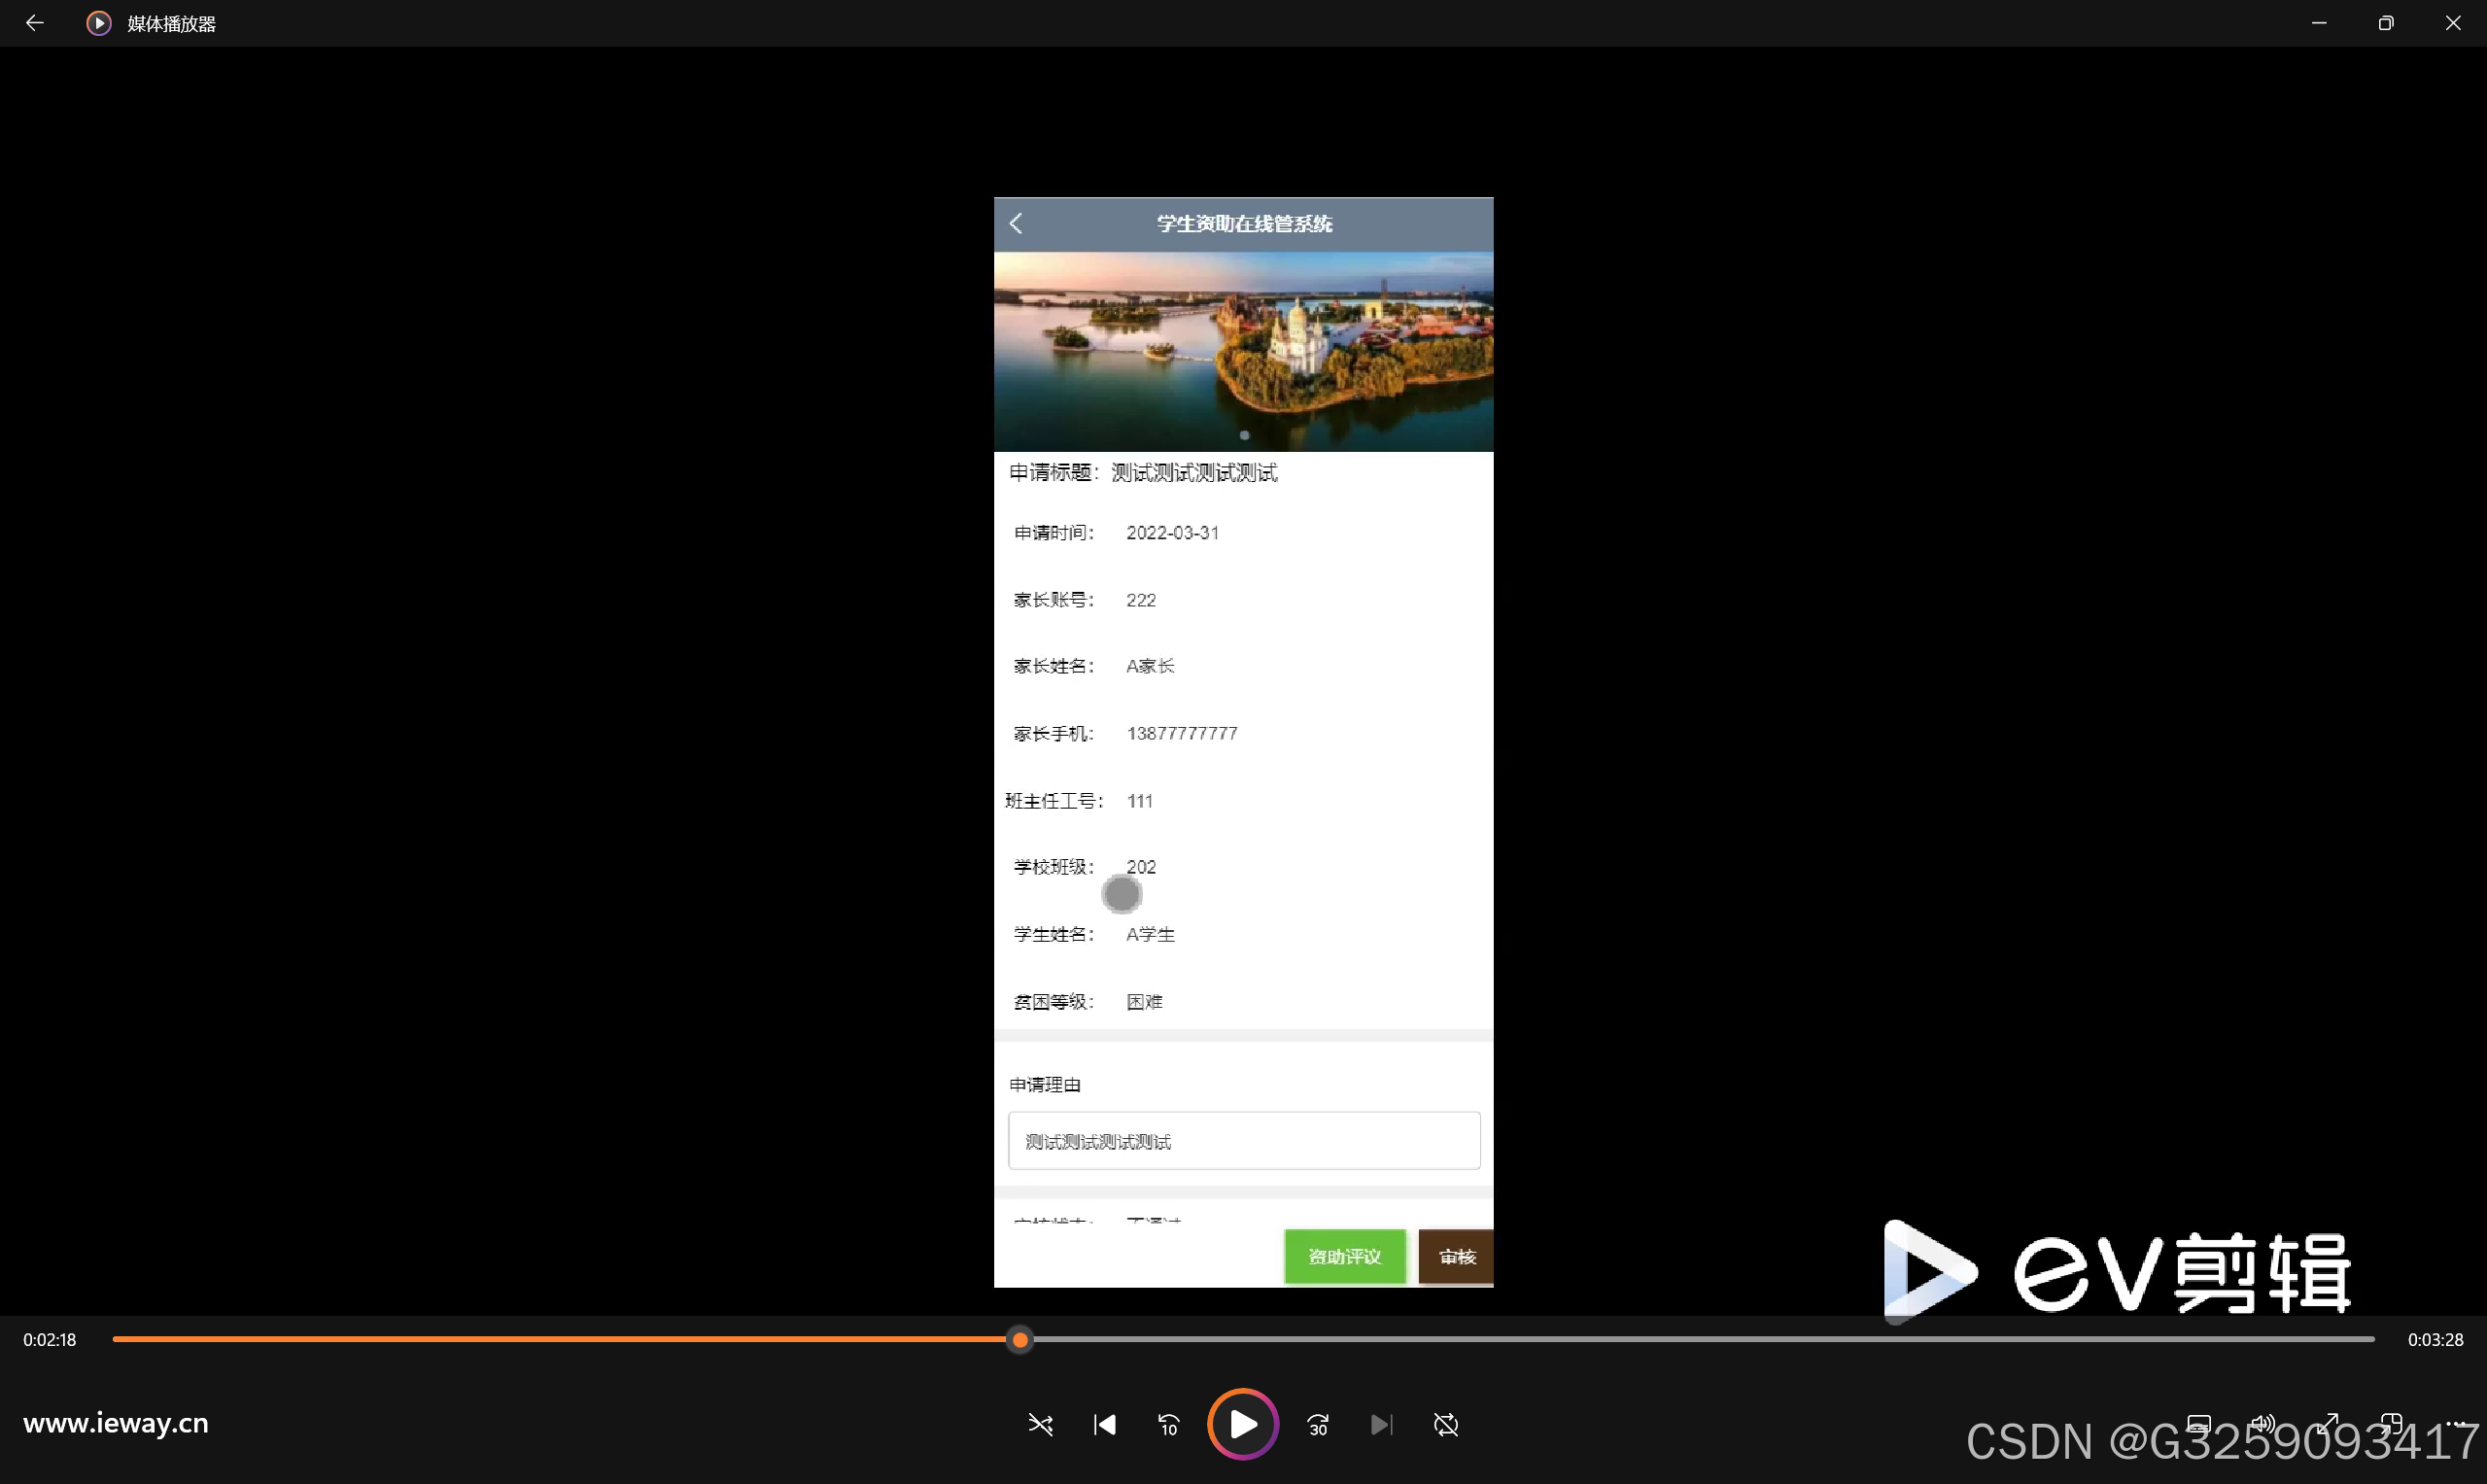Screen dimensions: 2487x1484
Task: Toggle repeat mode
Action: (x=1445, y=1424)
